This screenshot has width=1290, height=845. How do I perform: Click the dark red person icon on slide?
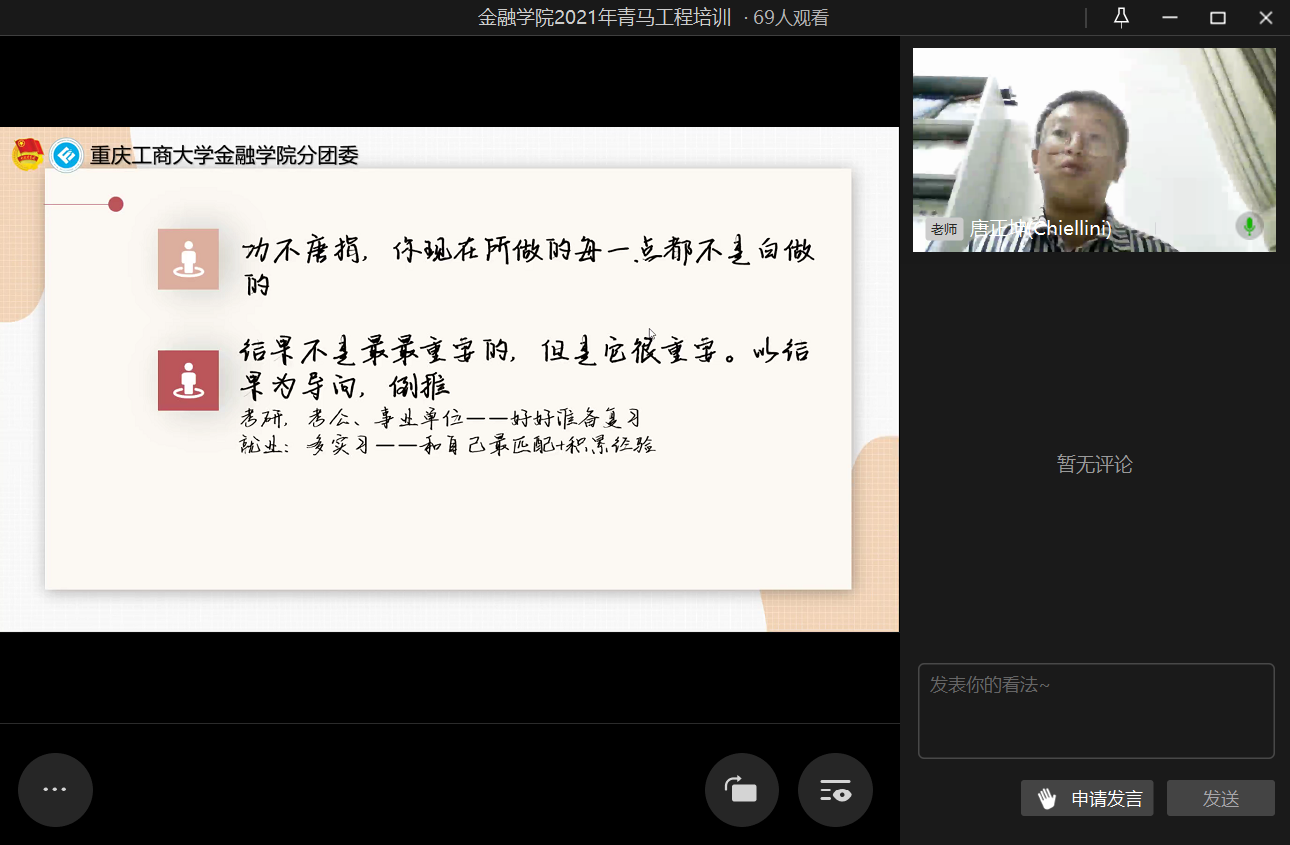click(188, 380)
